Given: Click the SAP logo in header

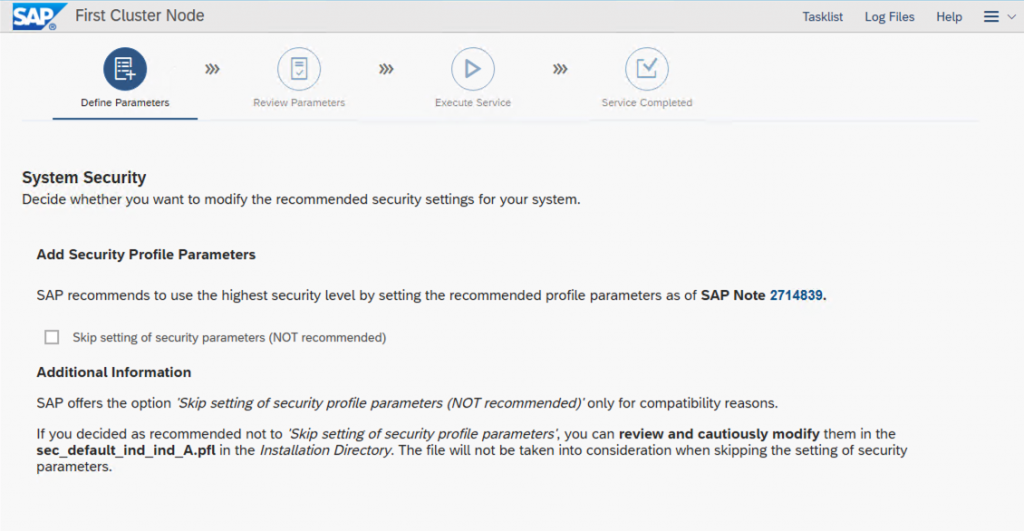Looking at the screenshot, I should point(39,16).
